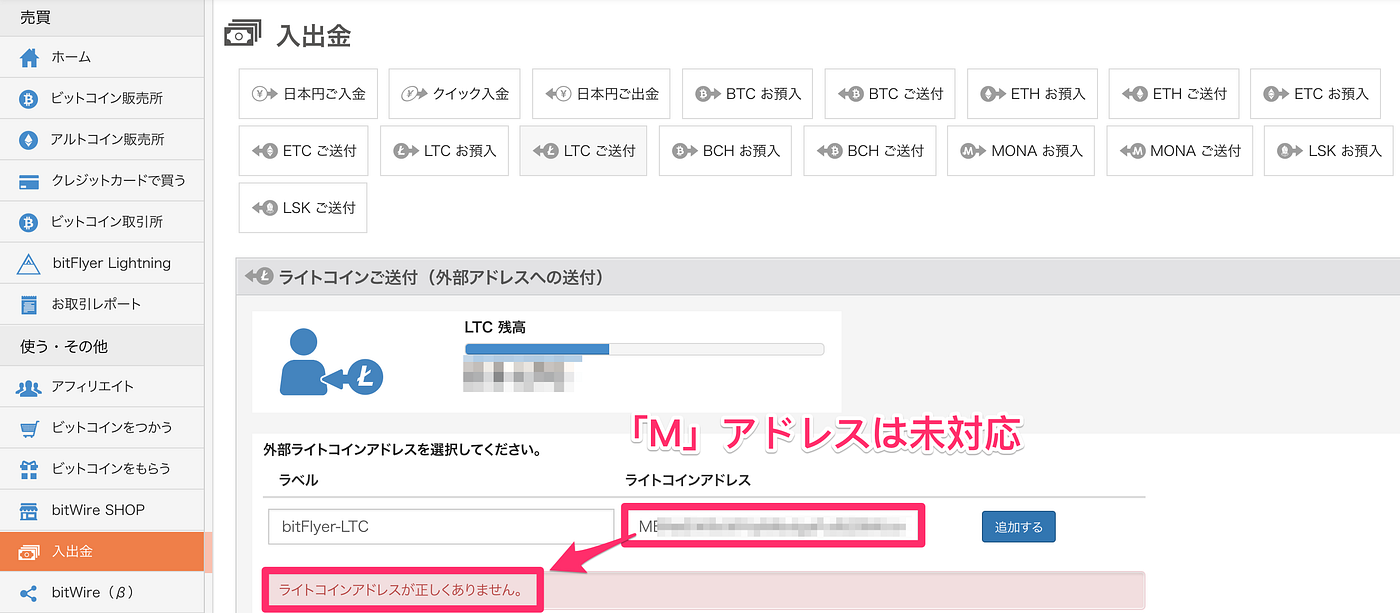Click the ライトコインご送付 section header

click(x=817, y=276)
